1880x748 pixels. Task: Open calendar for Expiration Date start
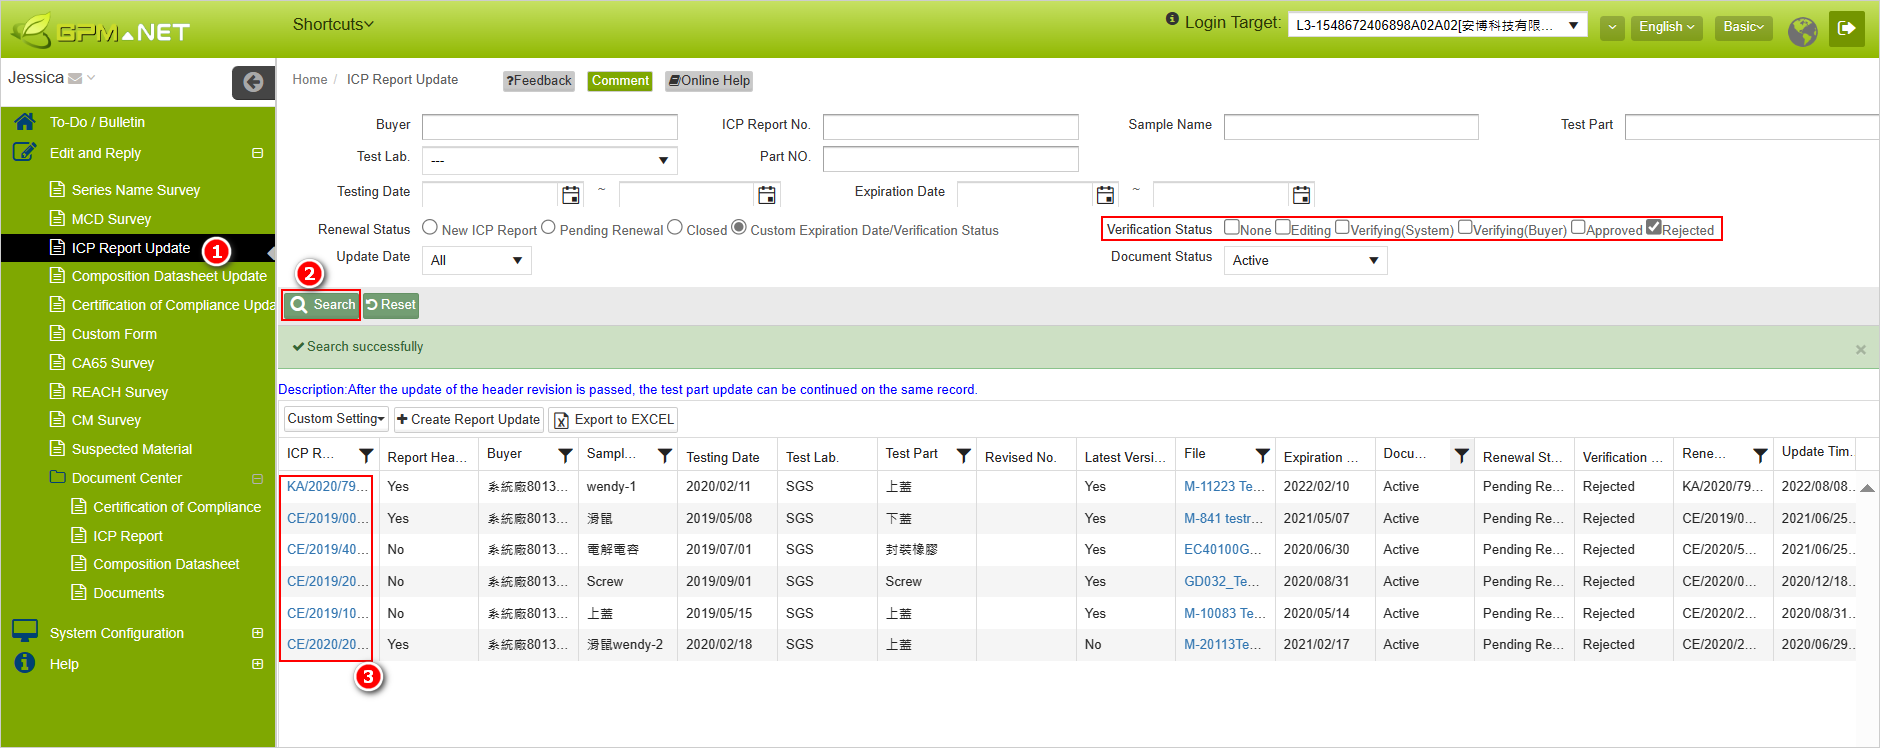[x=1105, y=194]
